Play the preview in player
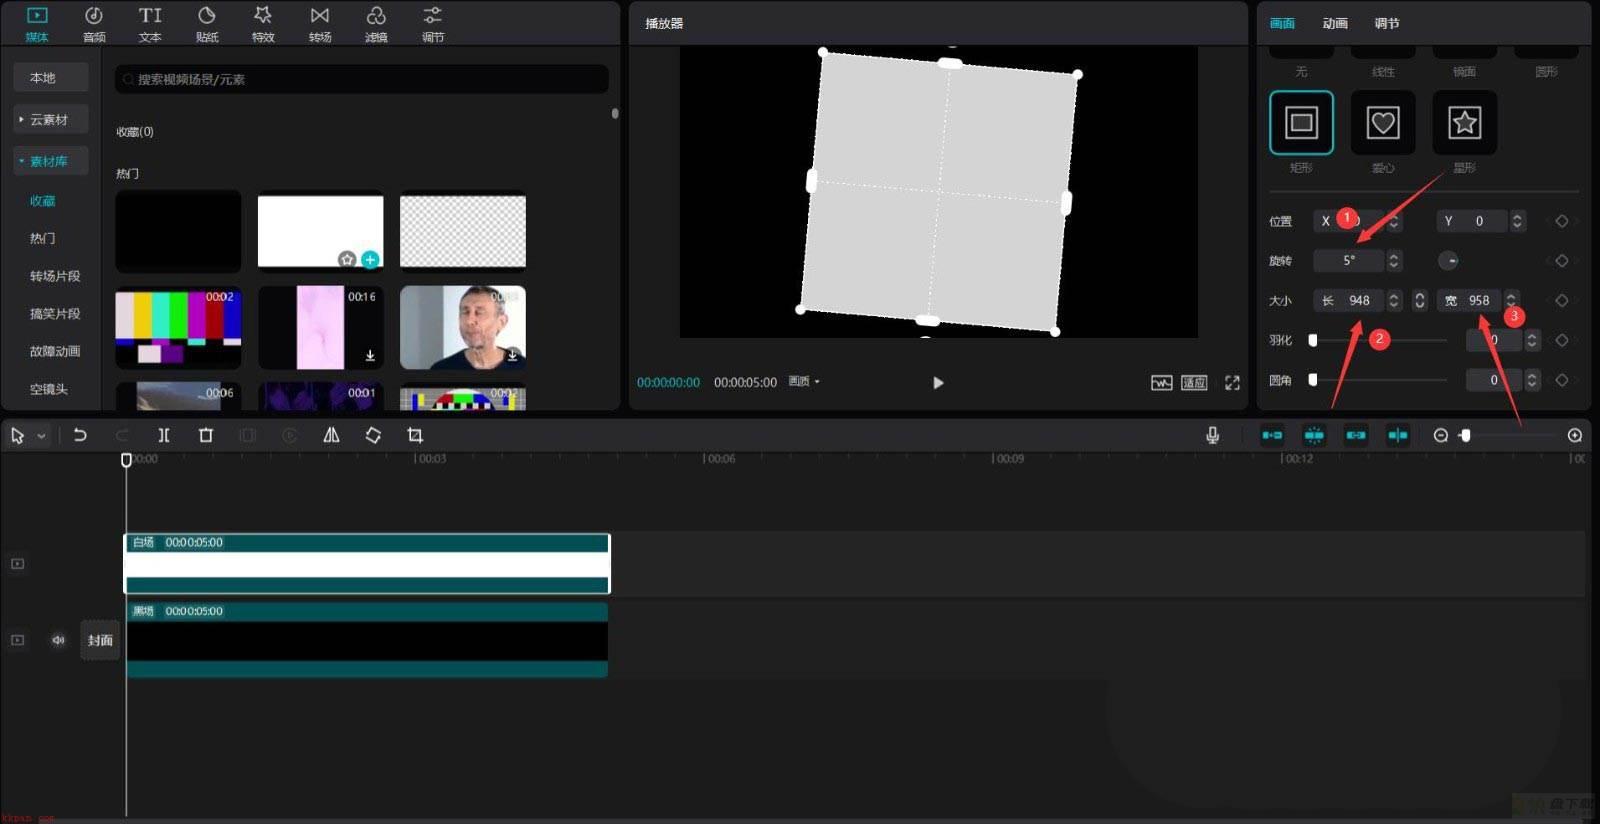The image size is (1600, 824). tap(938, 383)
